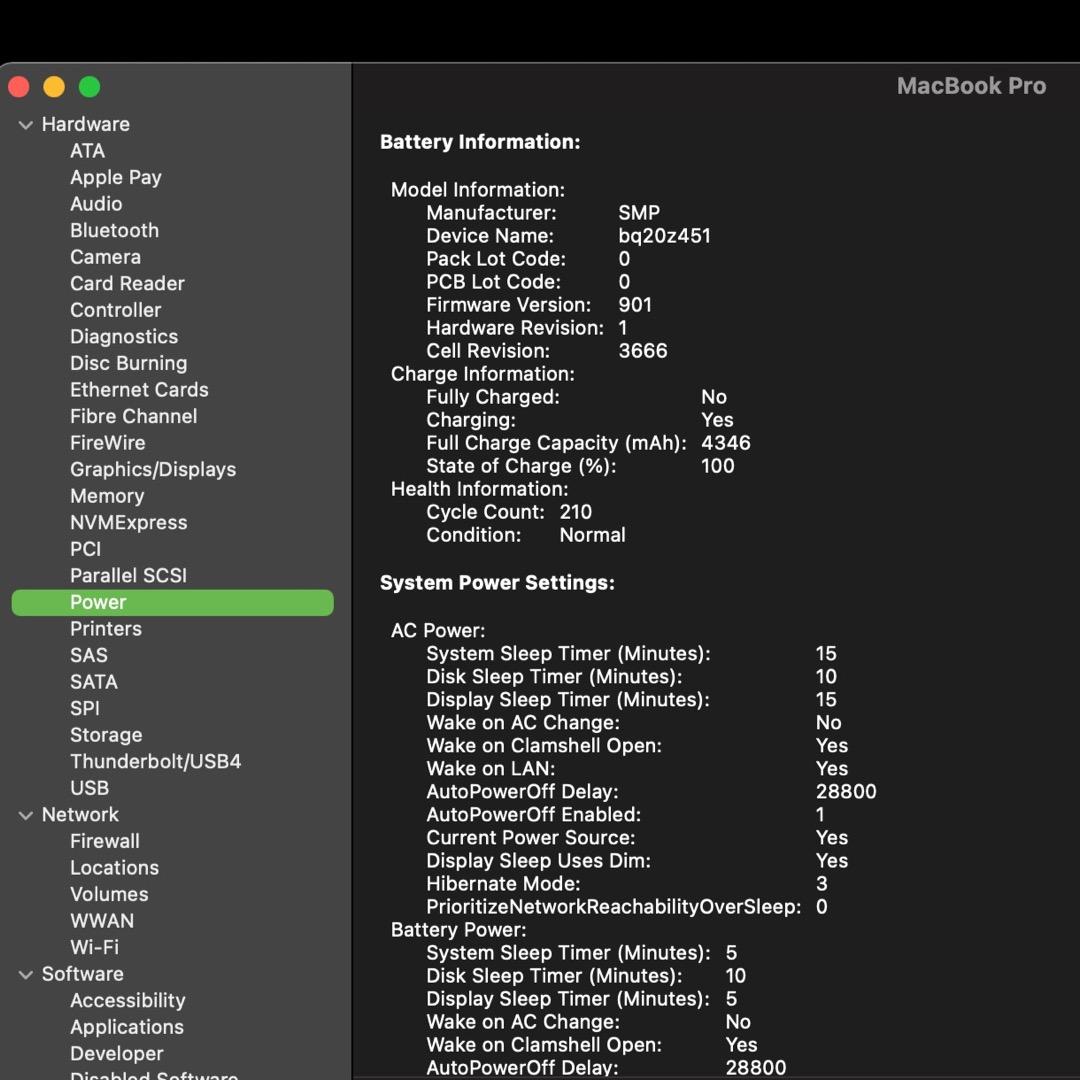Select Applications under Software

pos(126,1027)
